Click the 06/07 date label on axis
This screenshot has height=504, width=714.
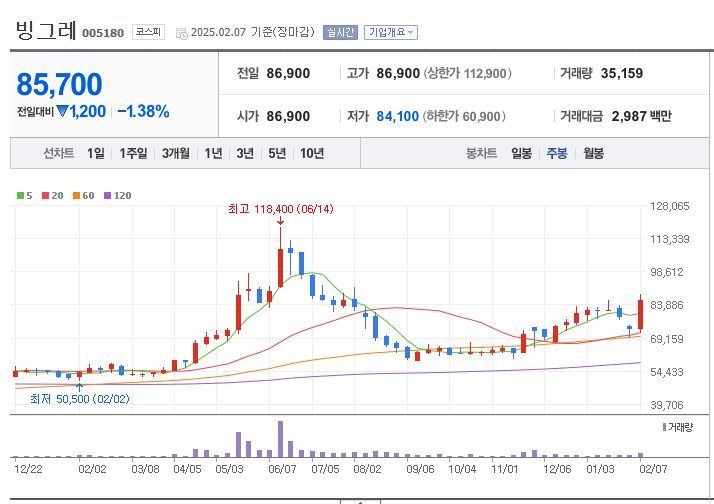pos(282,469)
